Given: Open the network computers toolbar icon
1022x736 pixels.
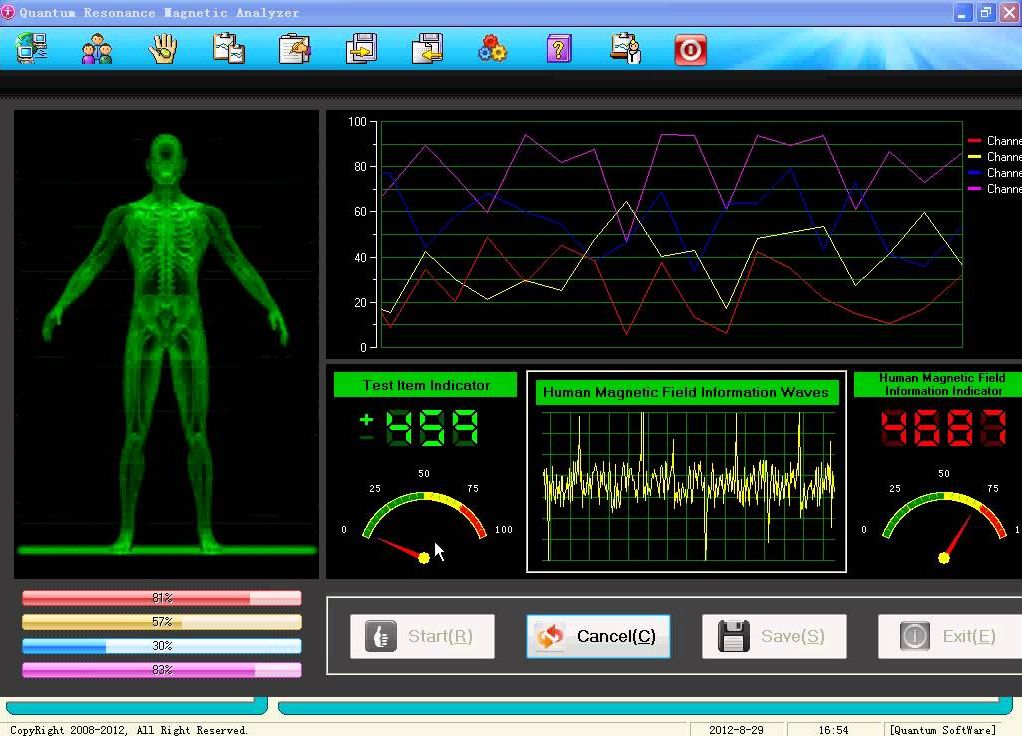Looking at the screenshot, I should click(x=32, y=49).
